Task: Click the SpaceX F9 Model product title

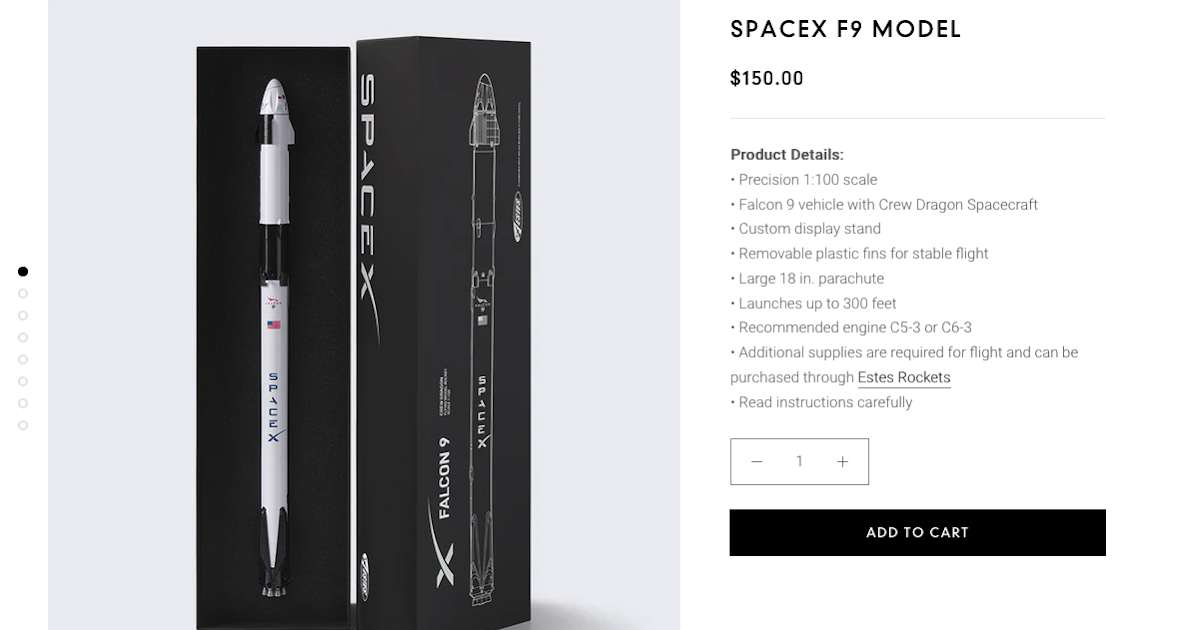Action: click(x=845, y=29)
